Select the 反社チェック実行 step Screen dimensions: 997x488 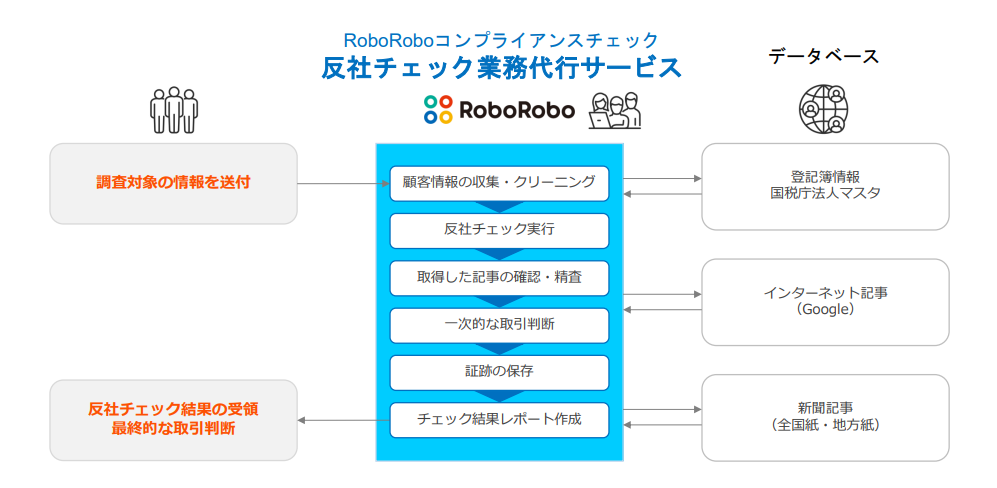pos(499,229)
